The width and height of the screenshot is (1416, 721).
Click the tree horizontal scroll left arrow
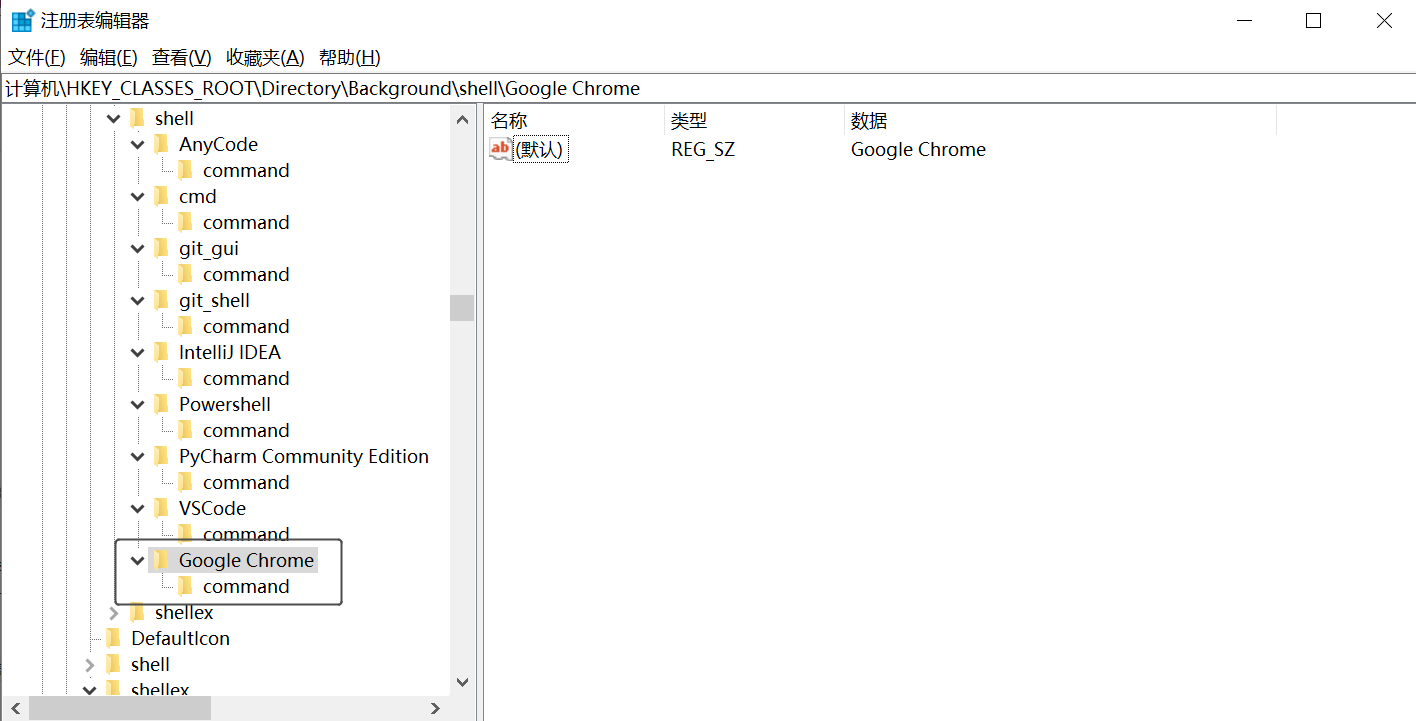click(x=14, y=708)
